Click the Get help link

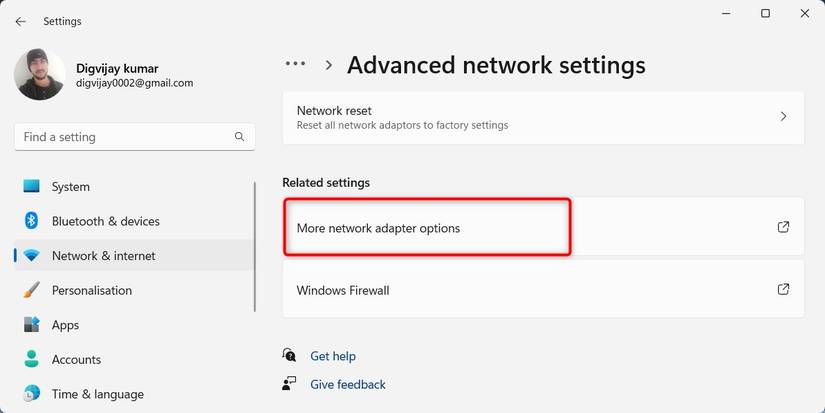coord(333,356)
